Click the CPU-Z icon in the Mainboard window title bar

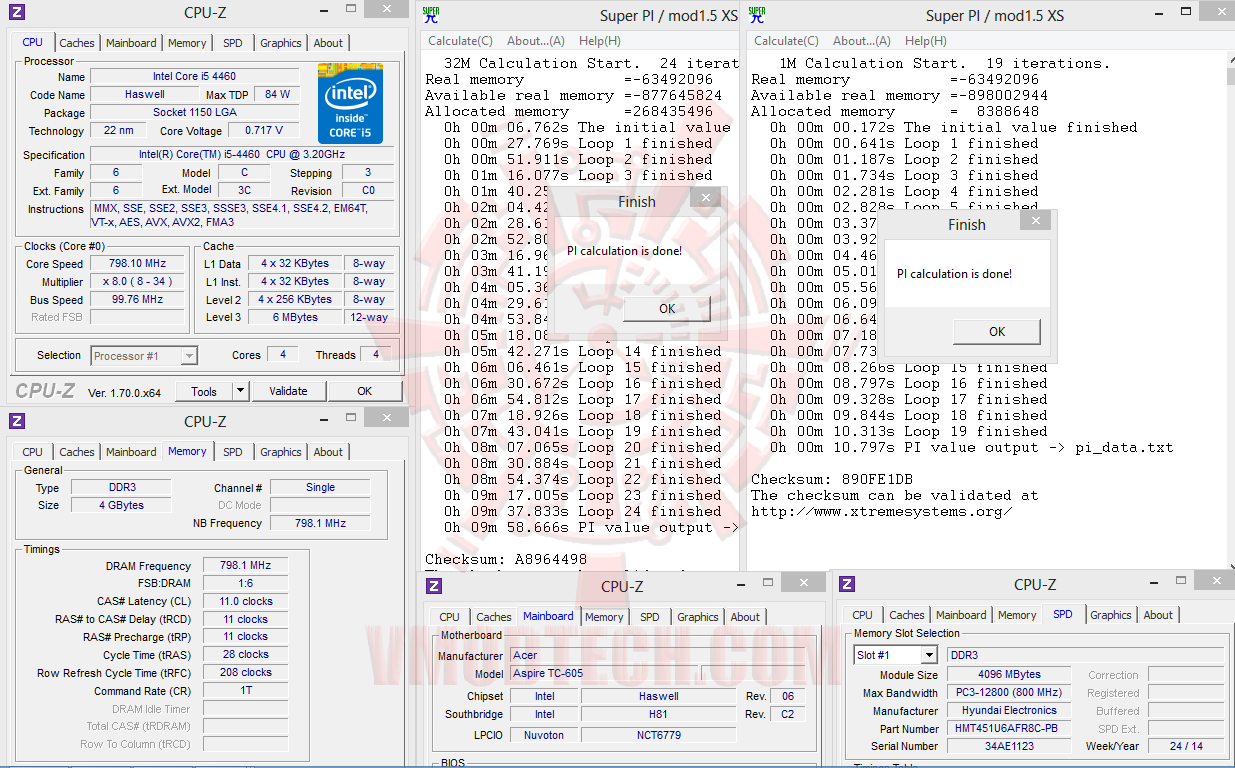tap(434, 586)
